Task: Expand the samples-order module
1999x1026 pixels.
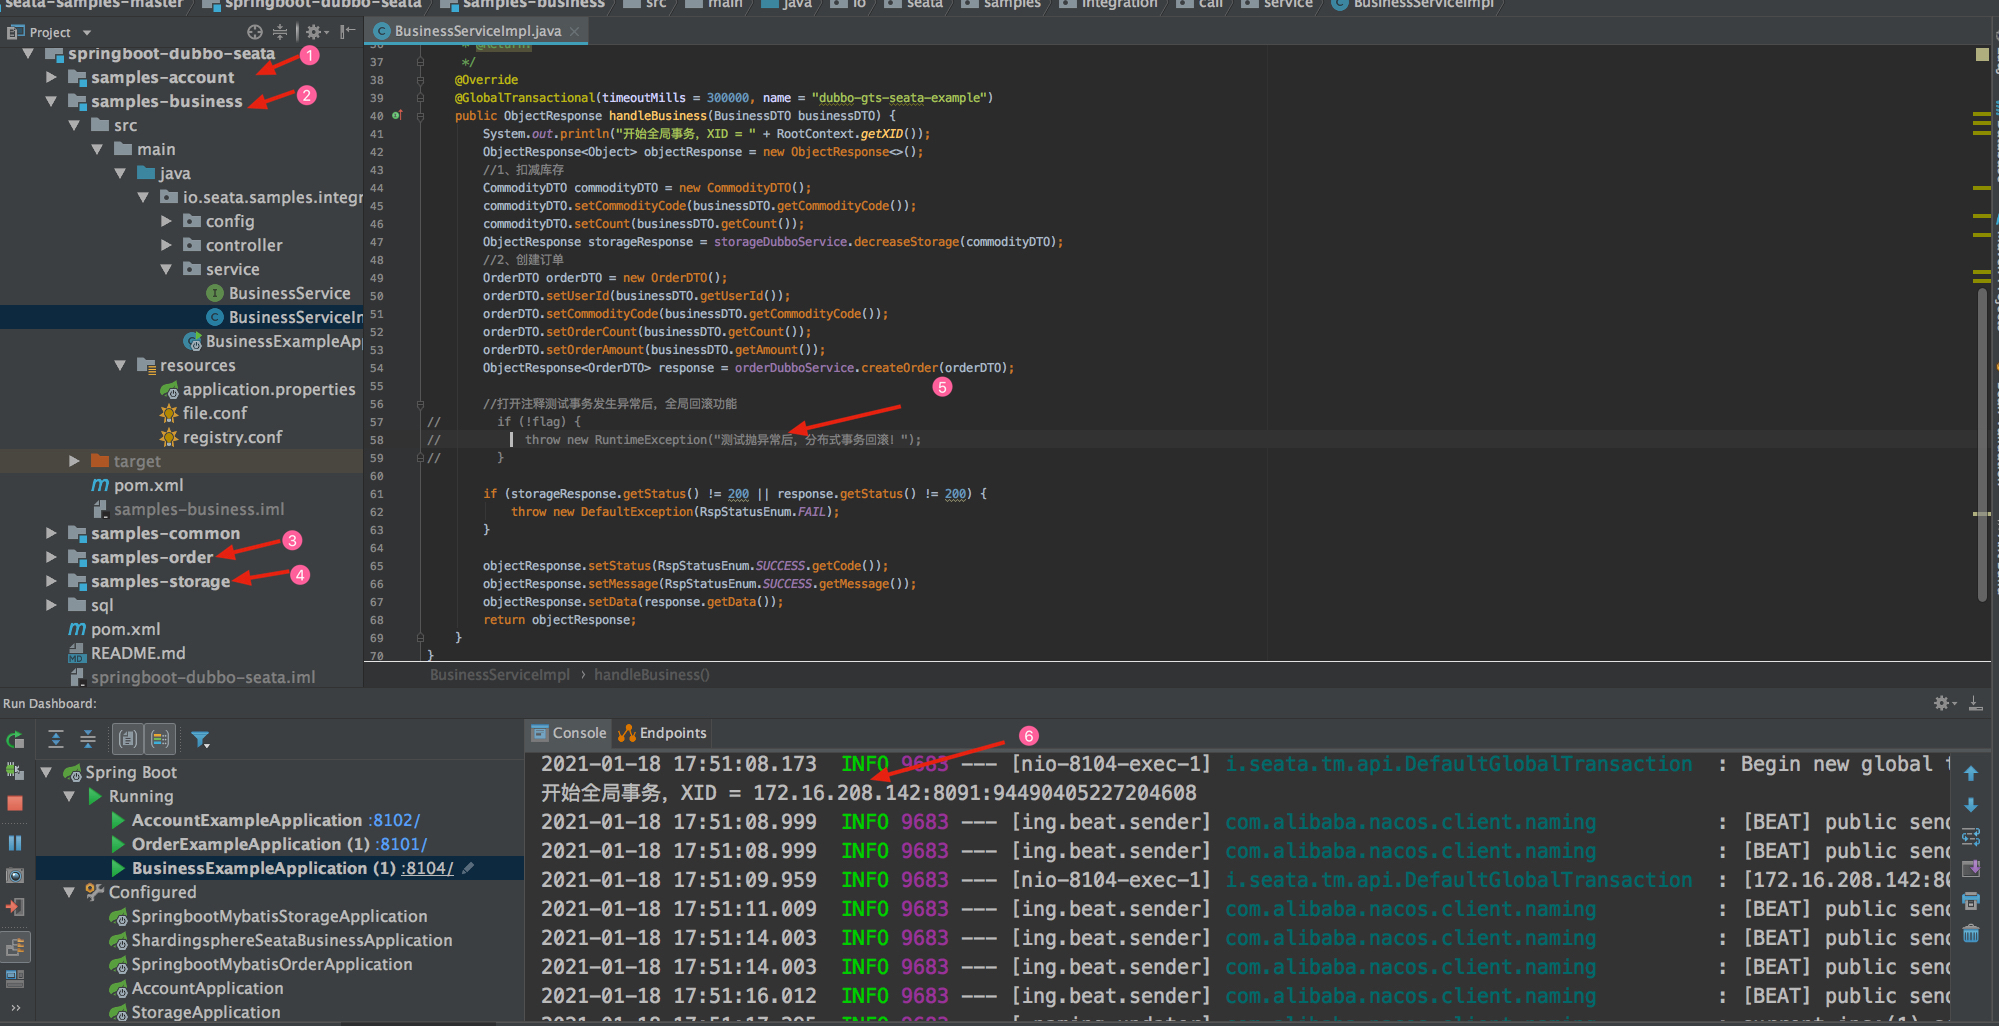Action: click(51, 557)
